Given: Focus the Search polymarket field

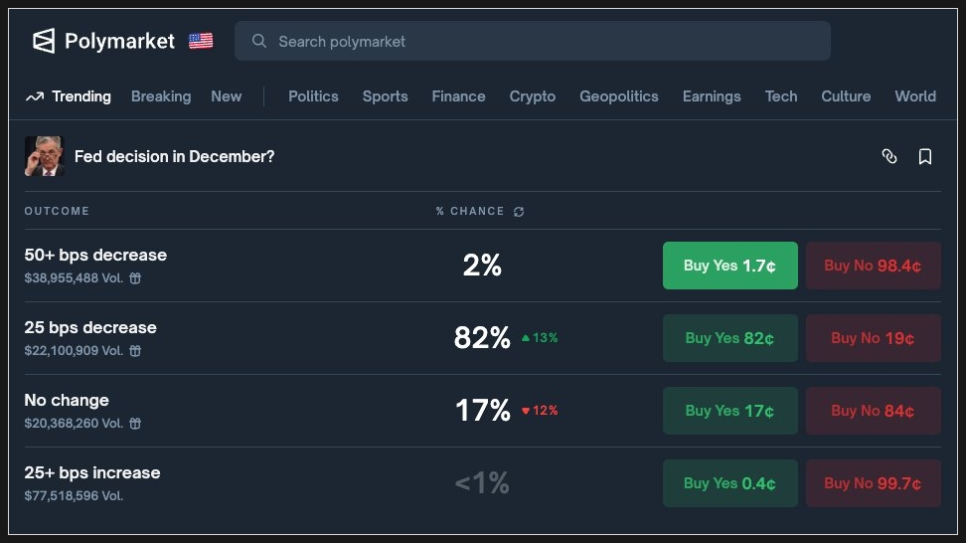Looking at the screenshot, I should 540,41.
